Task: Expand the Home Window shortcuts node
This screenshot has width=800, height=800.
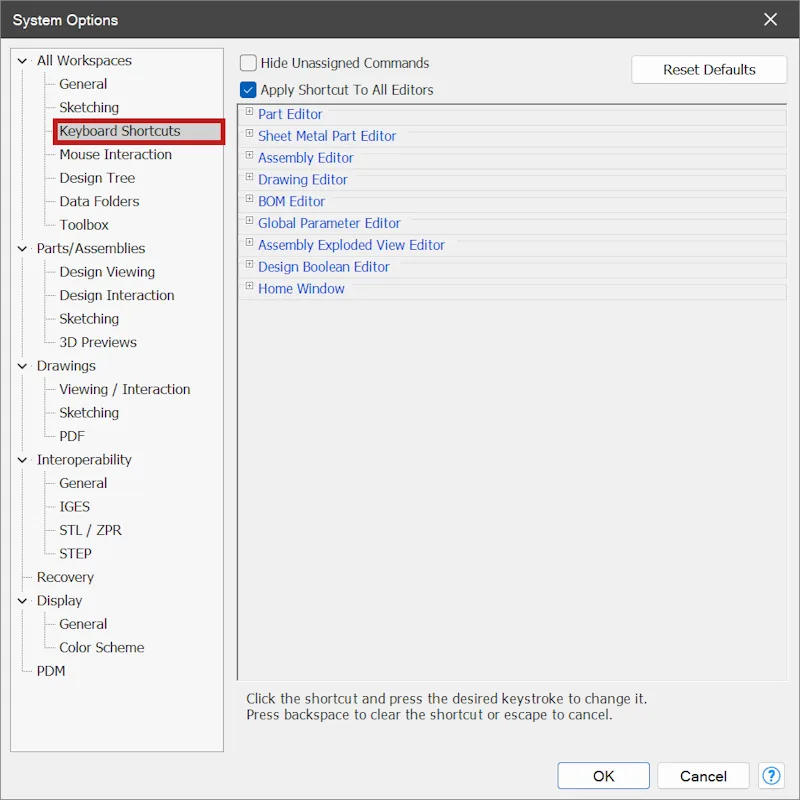Action: click(249, 286)
